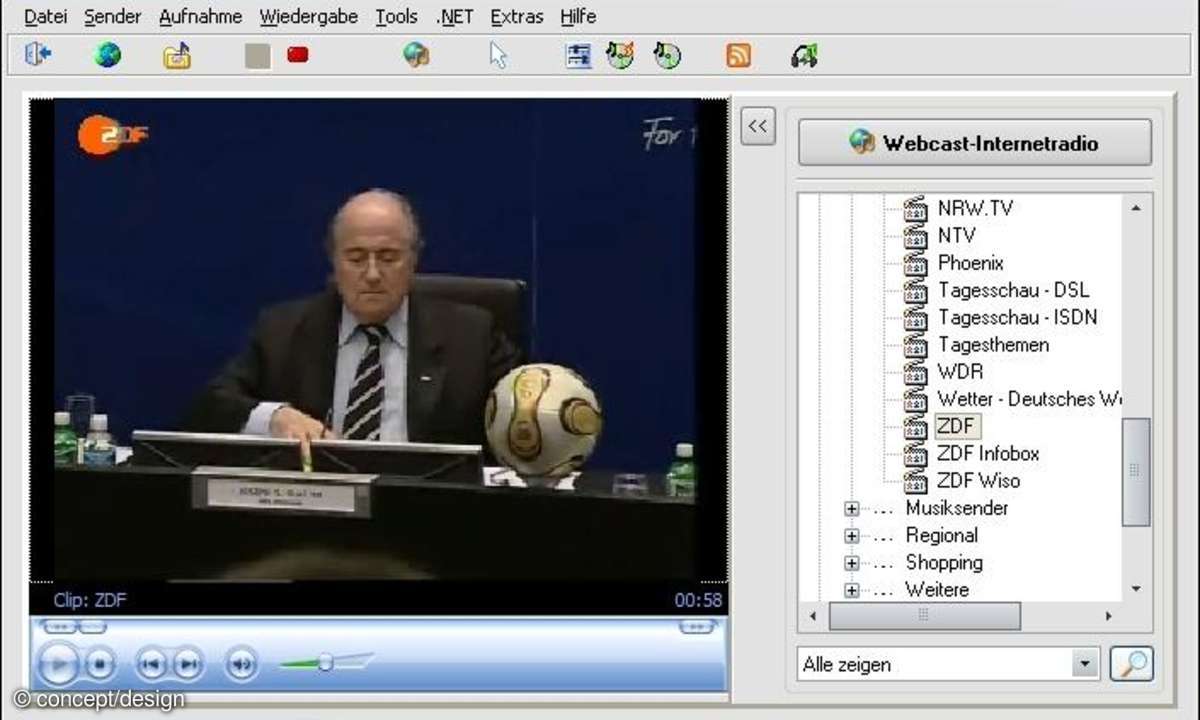
Task: Select the NTV station
Action: click(x=956, y=236)
